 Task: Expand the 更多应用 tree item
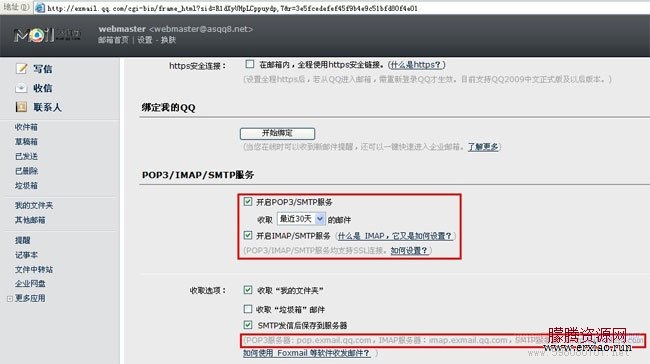[x=10, y=298]
